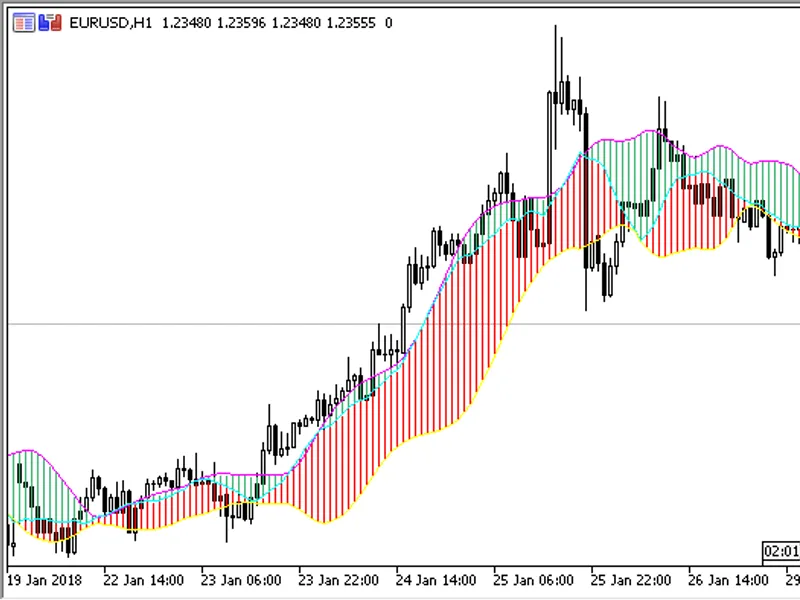Viewport: 800px width, 600px height.
Task: Select the EURUSD,H1 symbol label
Action: 111,23
